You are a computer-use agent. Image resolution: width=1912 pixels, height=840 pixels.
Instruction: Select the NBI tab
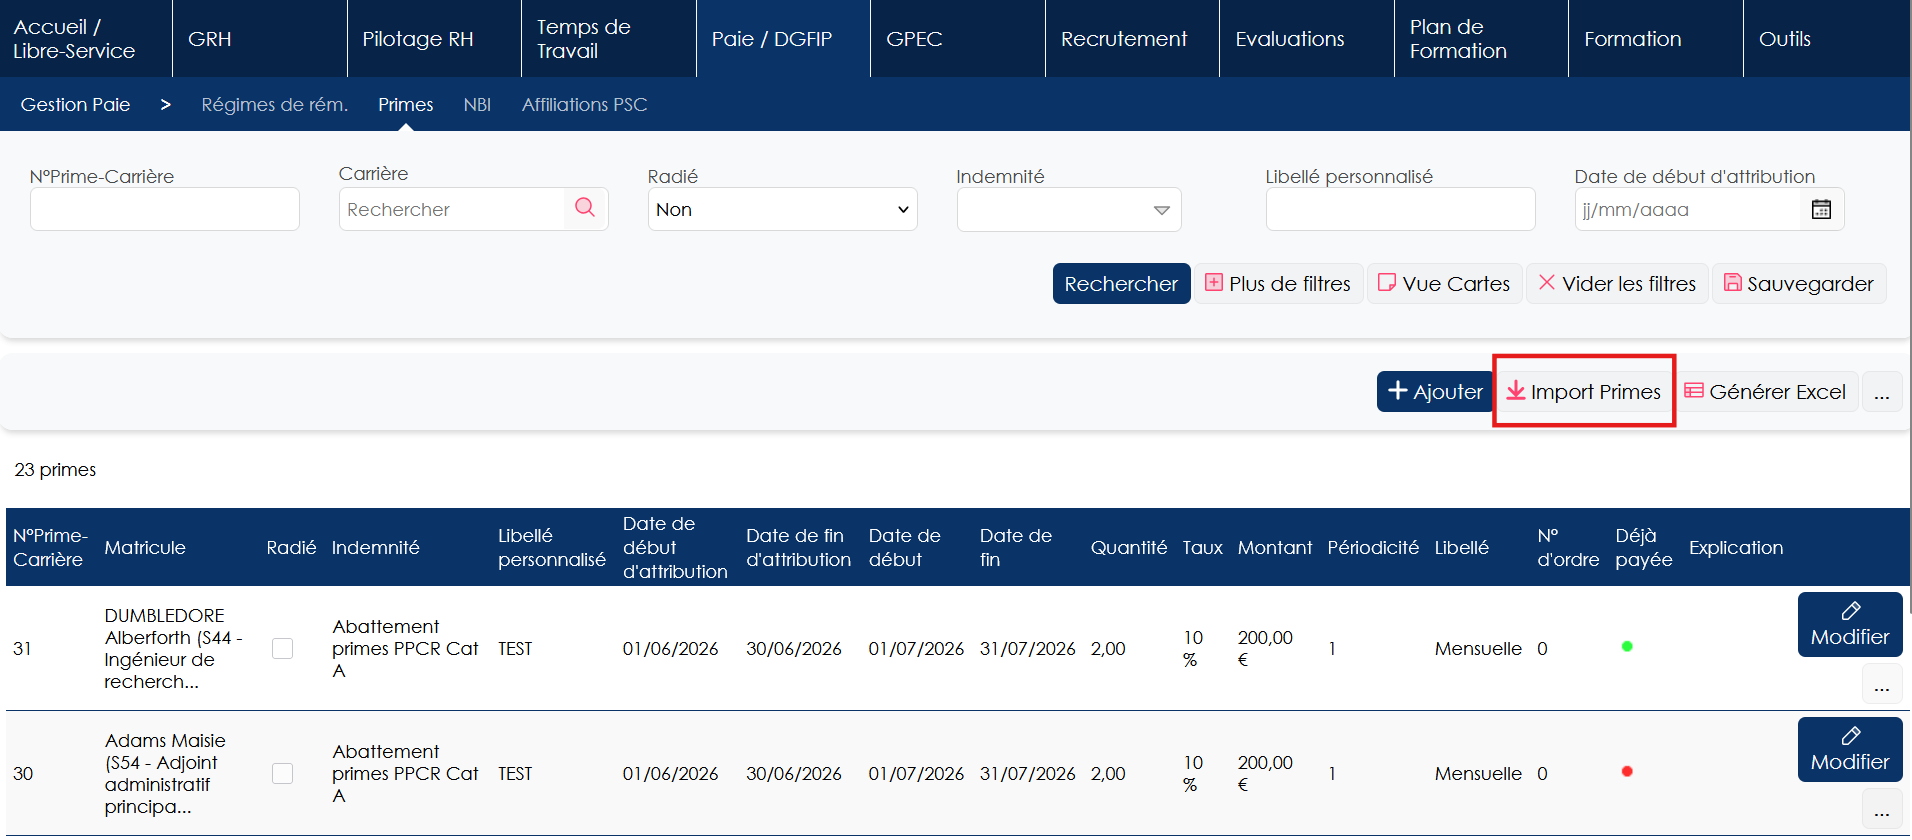click(x=477, y=104)
